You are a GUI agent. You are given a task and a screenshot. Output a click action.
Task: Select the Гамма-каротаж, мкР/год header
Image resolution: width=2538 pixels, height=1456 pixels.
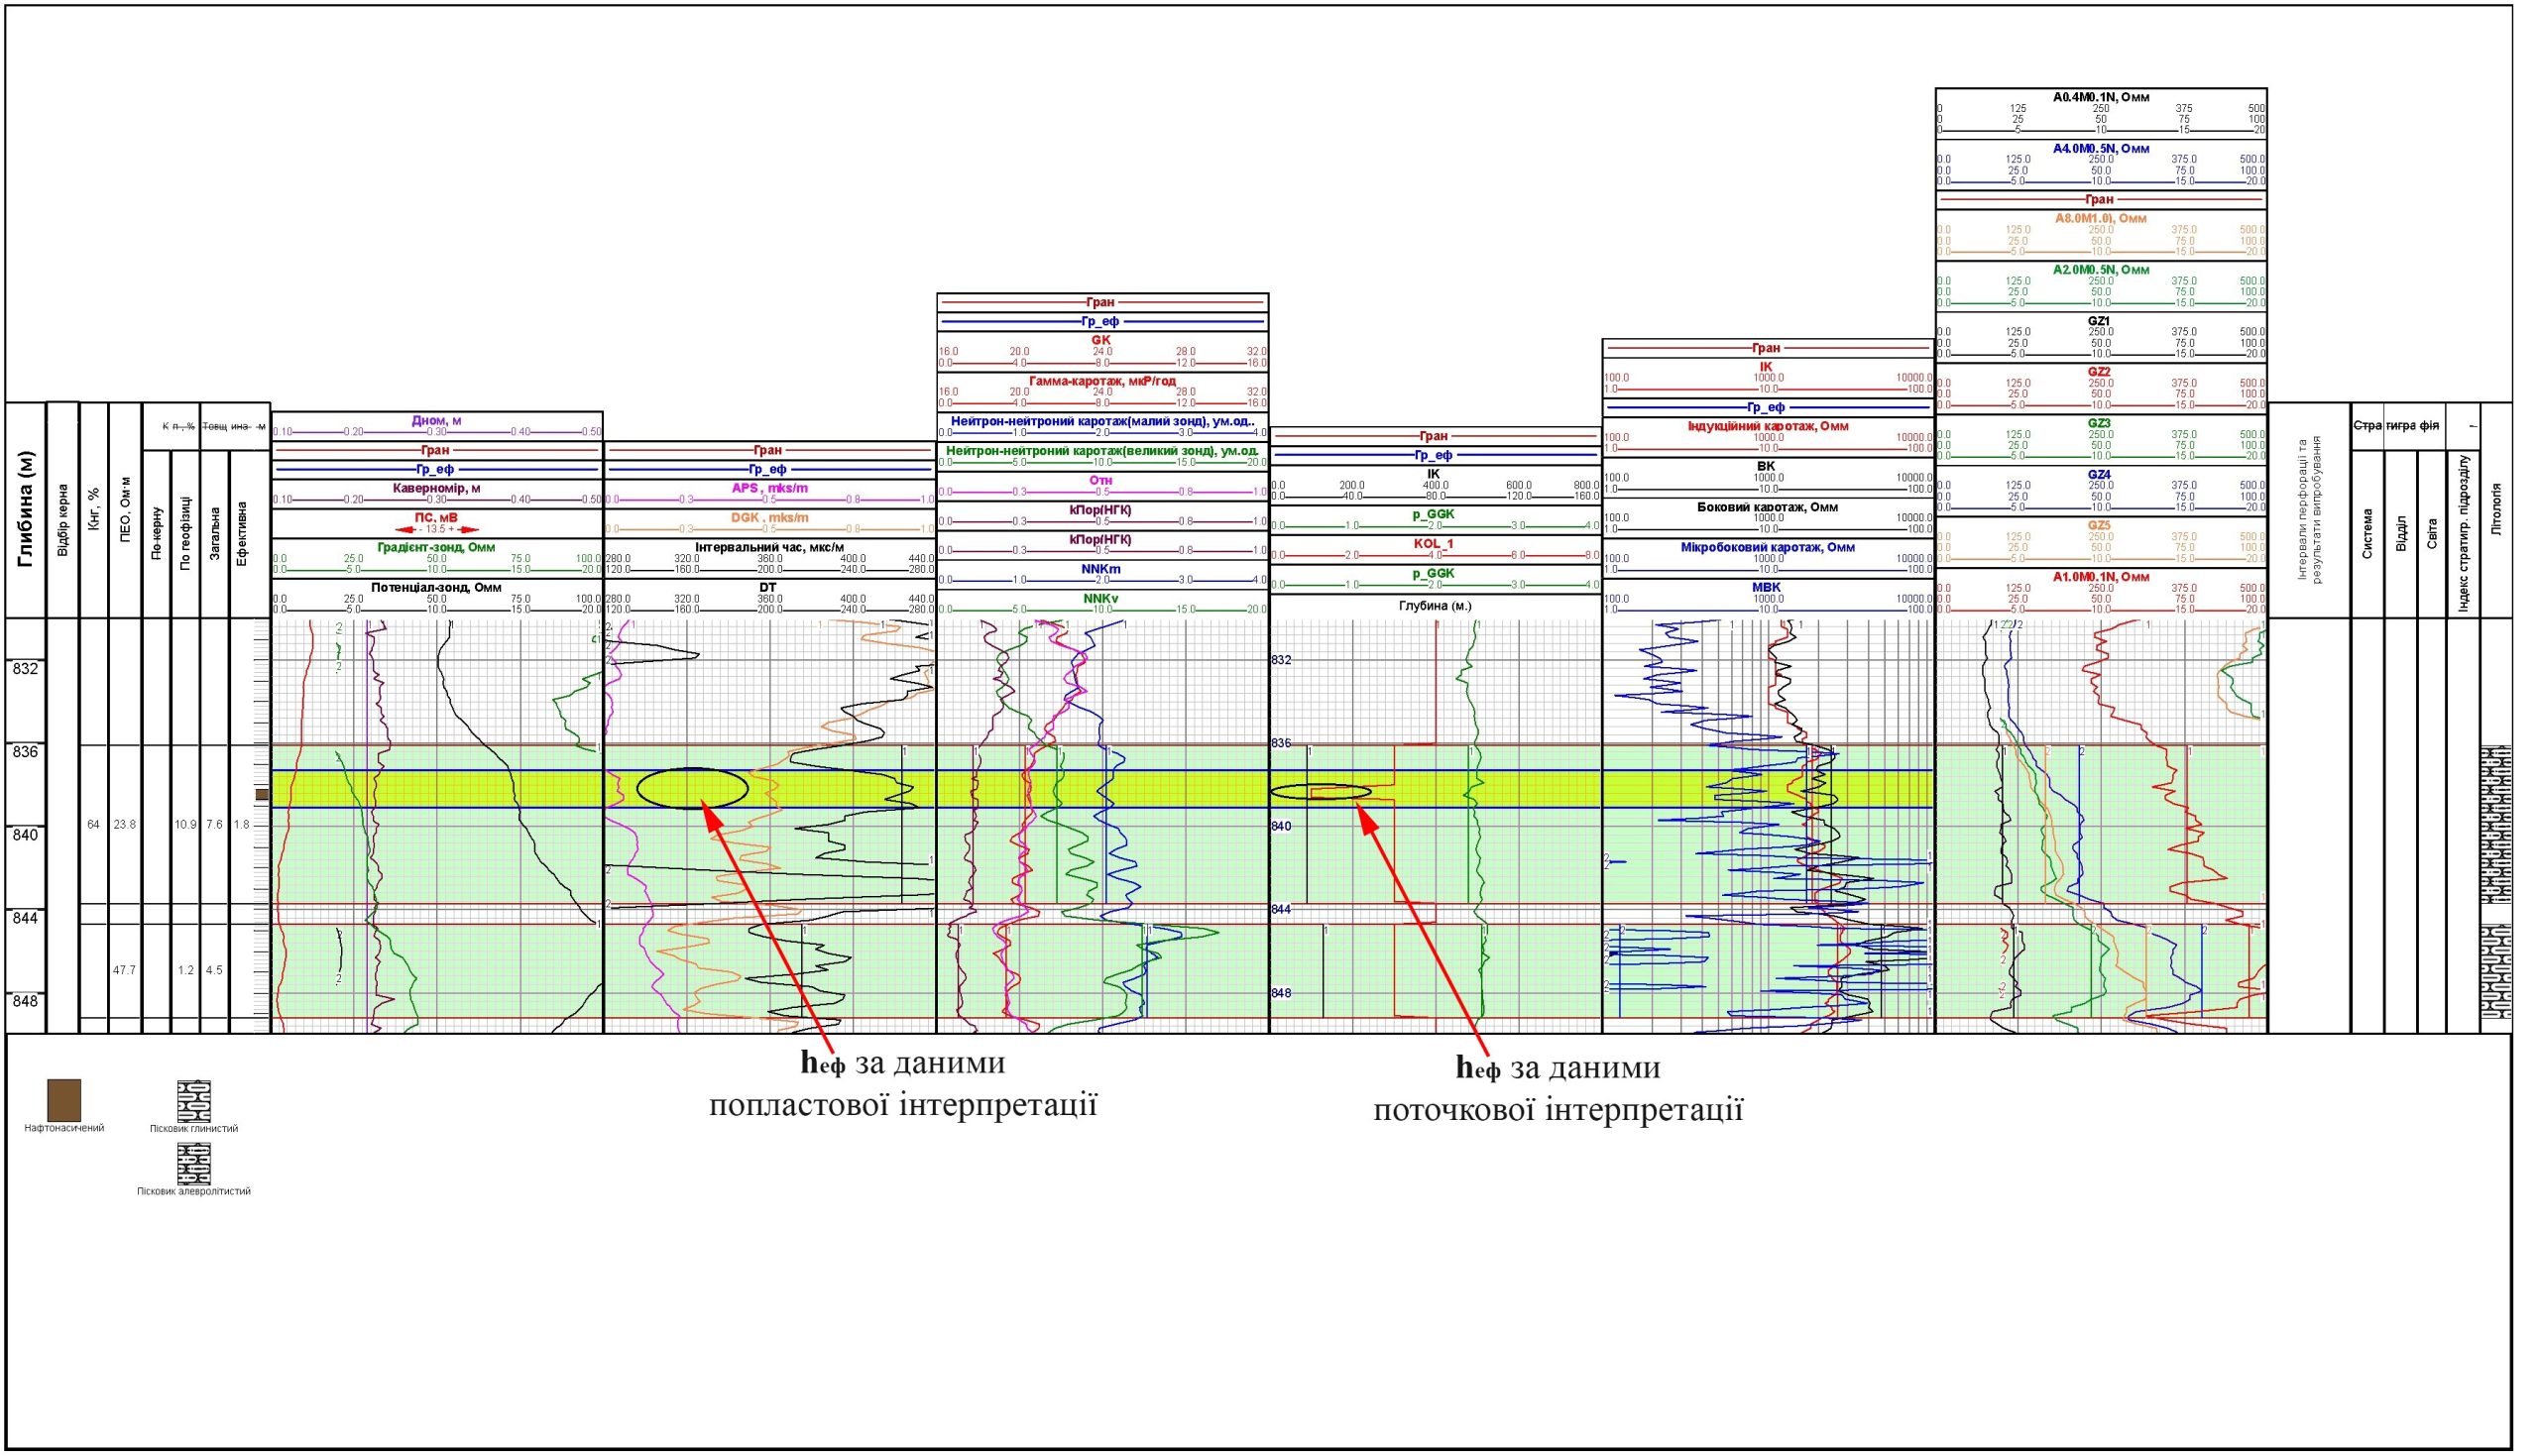1102,381
